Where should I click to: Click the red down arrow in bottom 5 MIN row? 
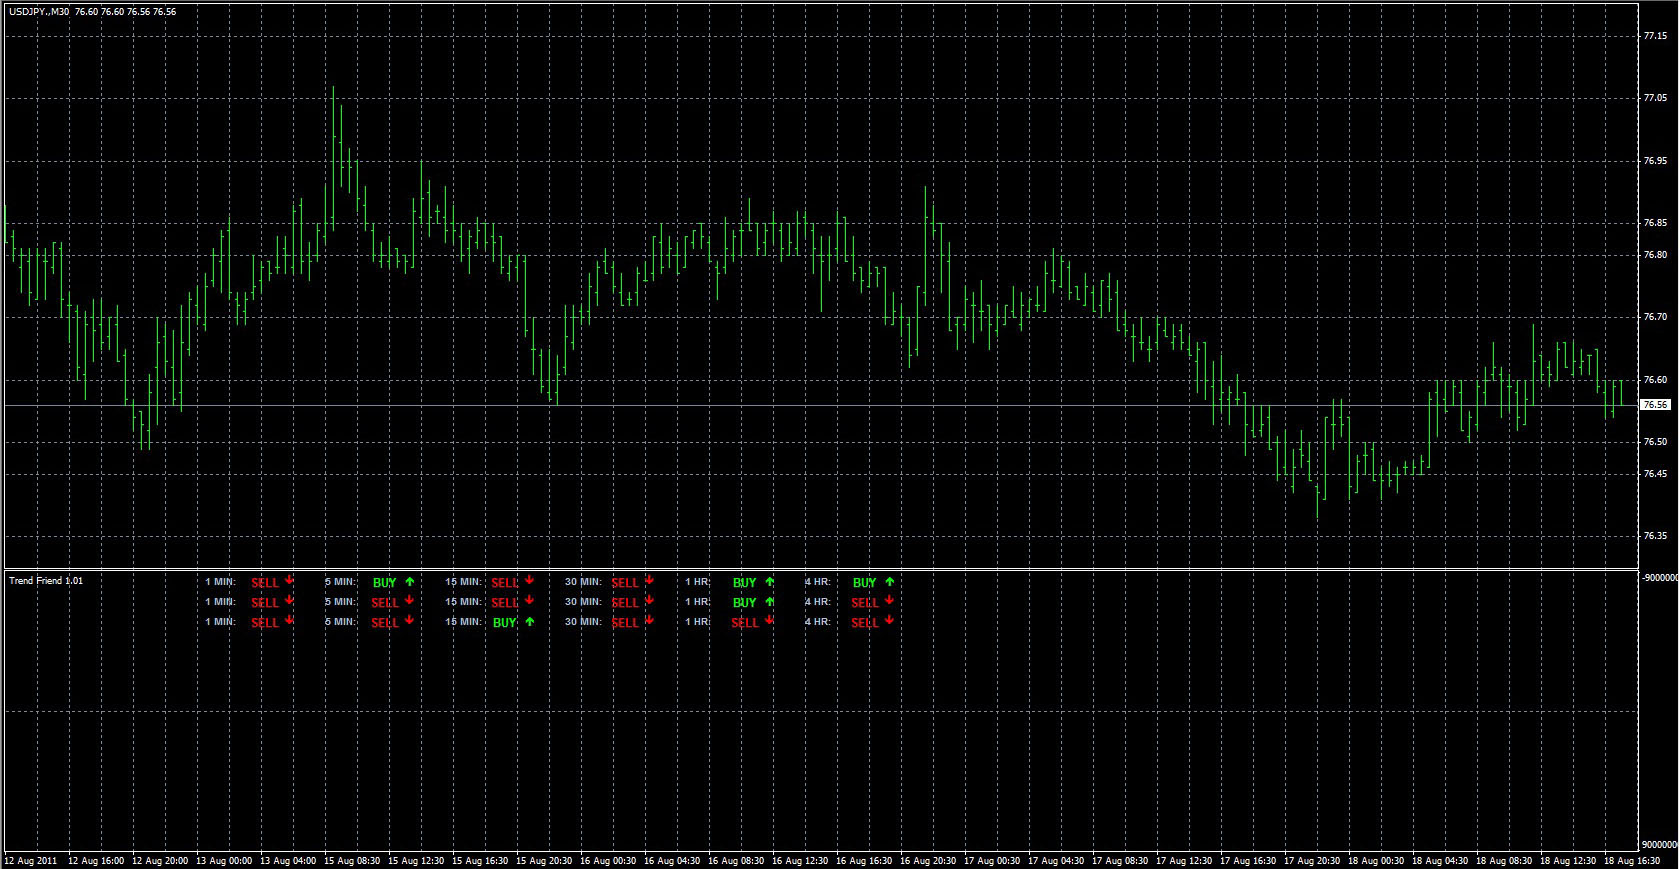click(409, 621)
